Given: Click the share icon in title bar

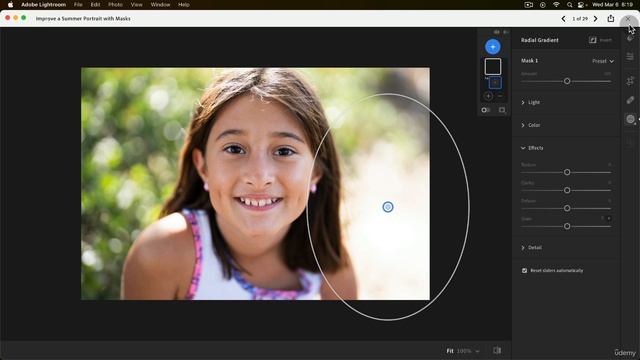Looking at the screenshot, I should pyautogui.click(x=611, y=18).
